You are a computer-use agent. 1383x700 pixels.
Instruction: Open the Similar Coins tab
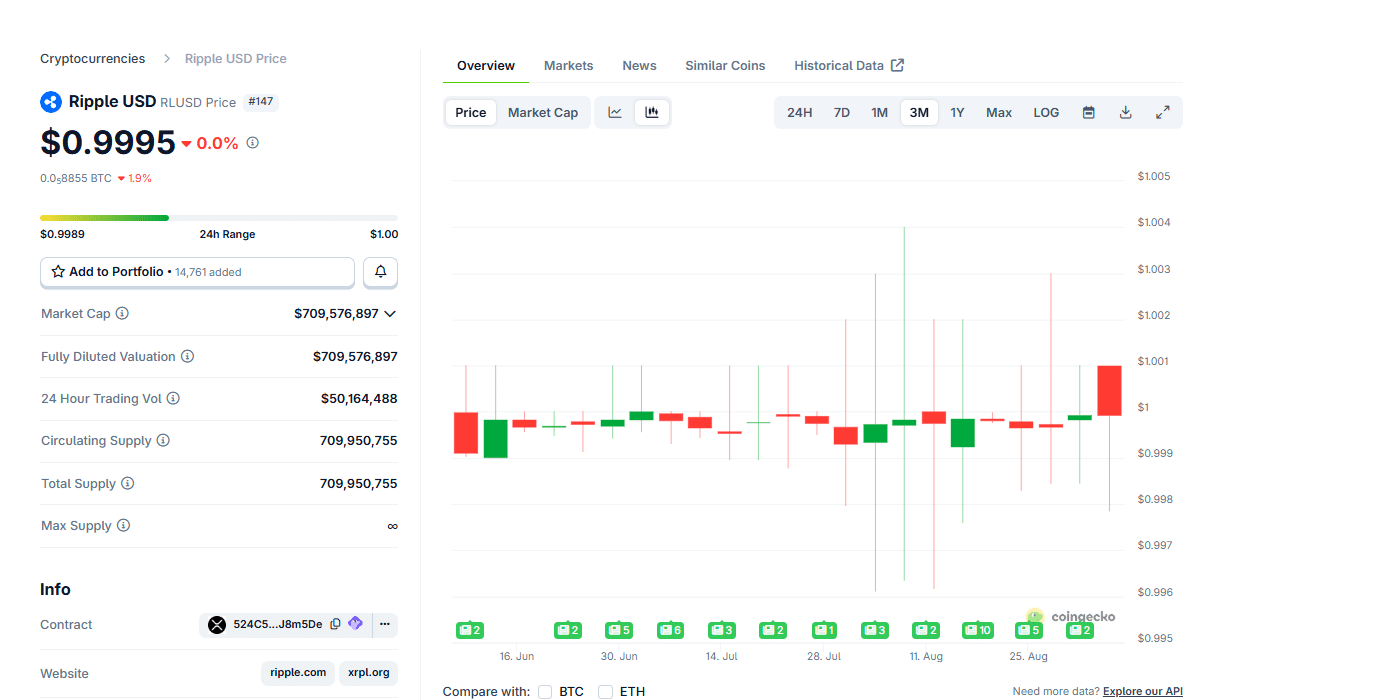[725, 66]
